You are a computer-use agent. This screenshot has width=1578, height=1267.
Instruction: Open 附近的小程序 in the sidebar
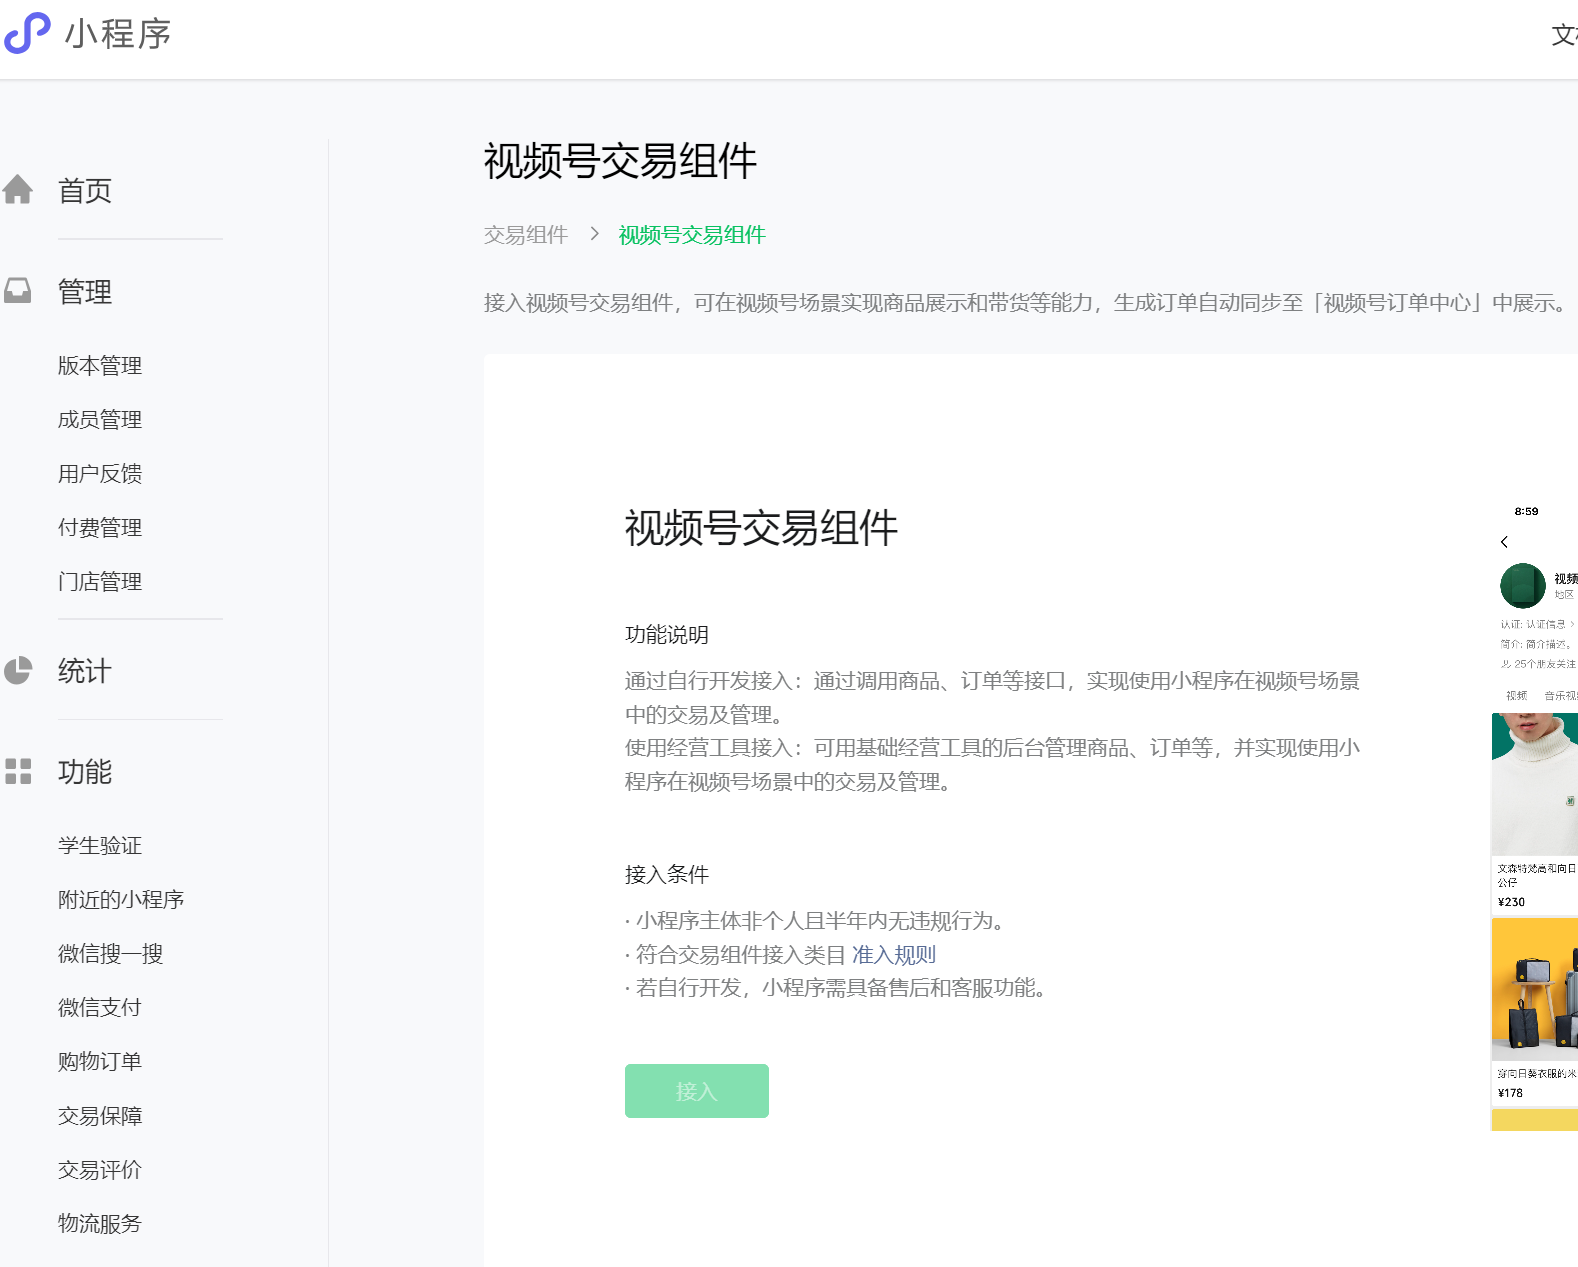click(121, 900)
